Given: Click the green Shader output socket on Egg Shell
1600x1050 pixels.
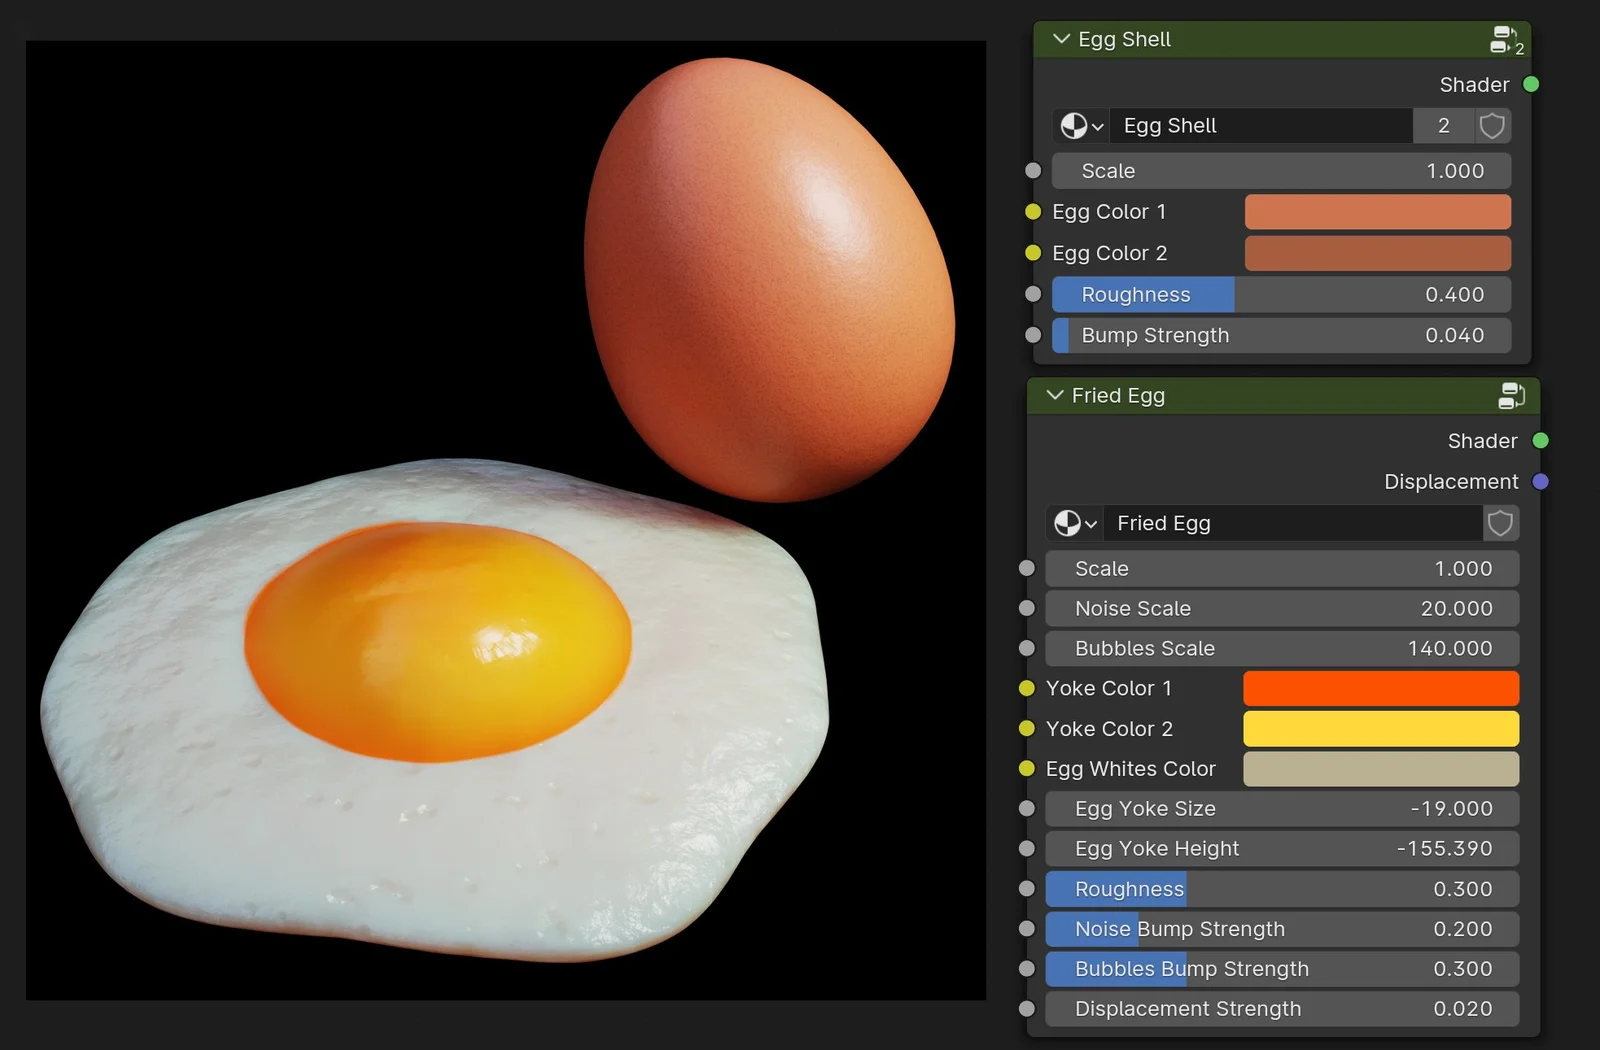Looking at the screenshot, I should pos(1530,84).
